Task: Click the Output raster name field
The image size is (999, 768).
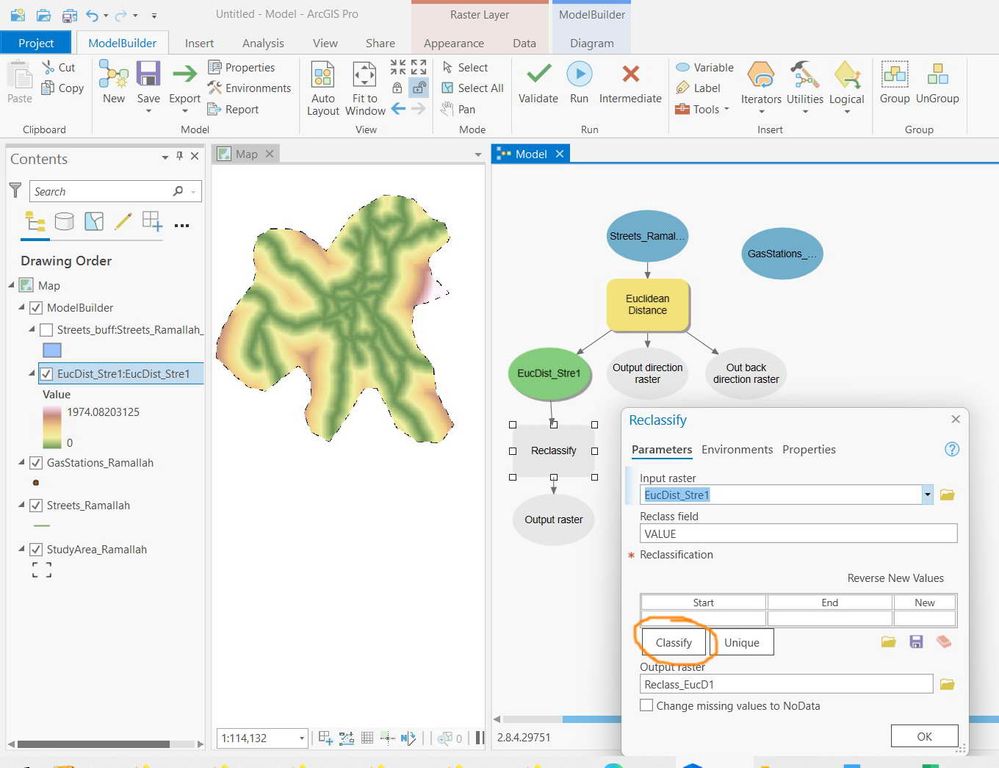Action: (x=786, y=685)
